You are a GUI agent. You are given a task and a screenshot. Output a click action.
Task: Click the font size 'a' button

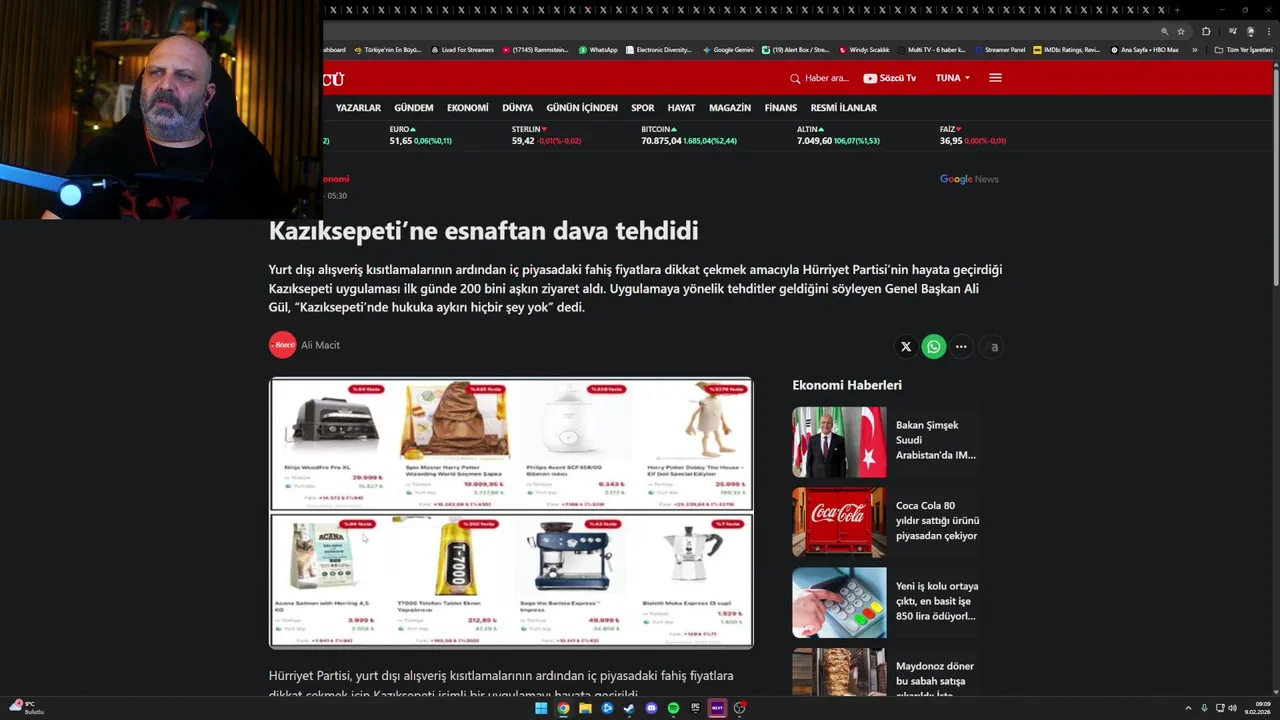pyautogui.click(x=993, y=347)
